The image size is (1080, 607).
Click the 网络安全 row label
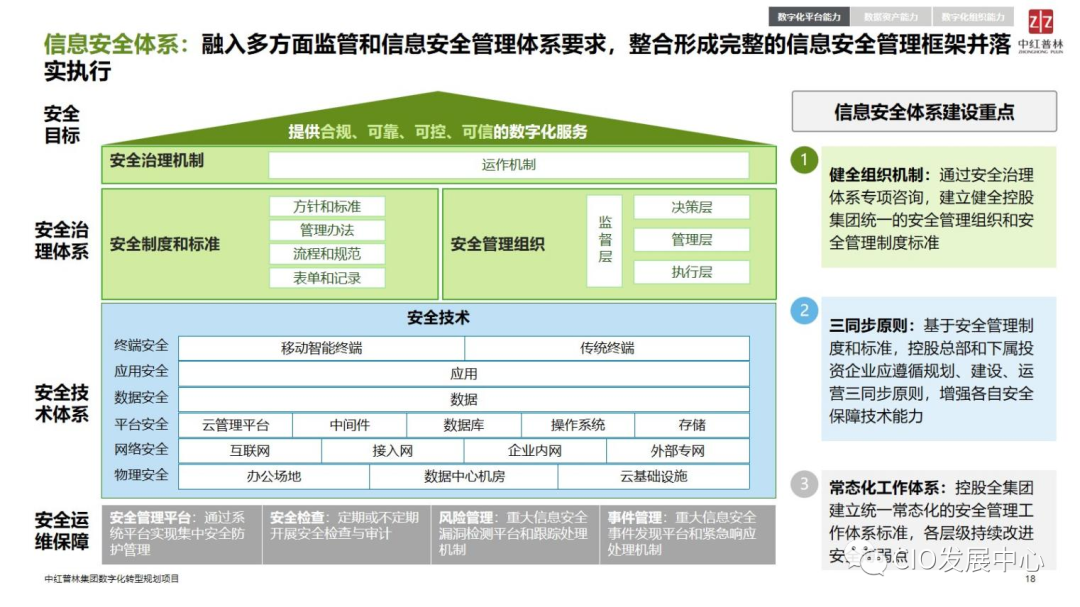[141, 449]
